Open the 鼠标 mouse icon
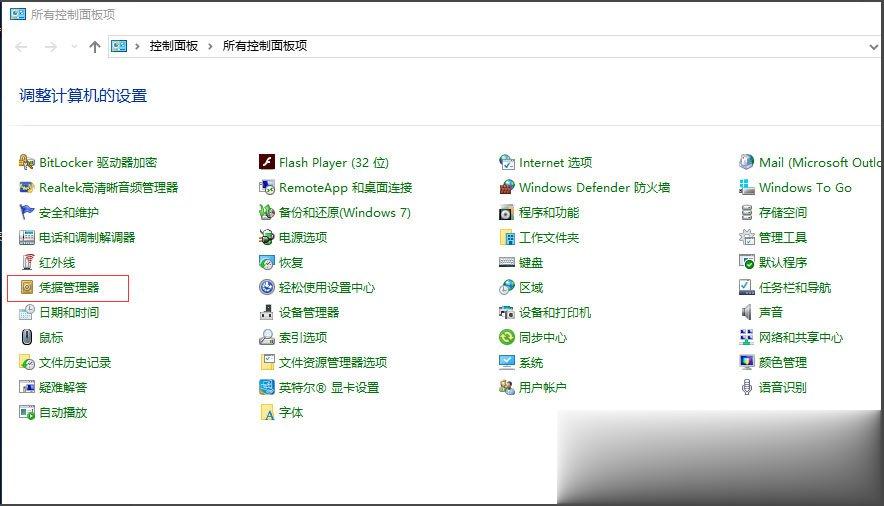Viewport: 884px width, 506px height. (26, 337)
